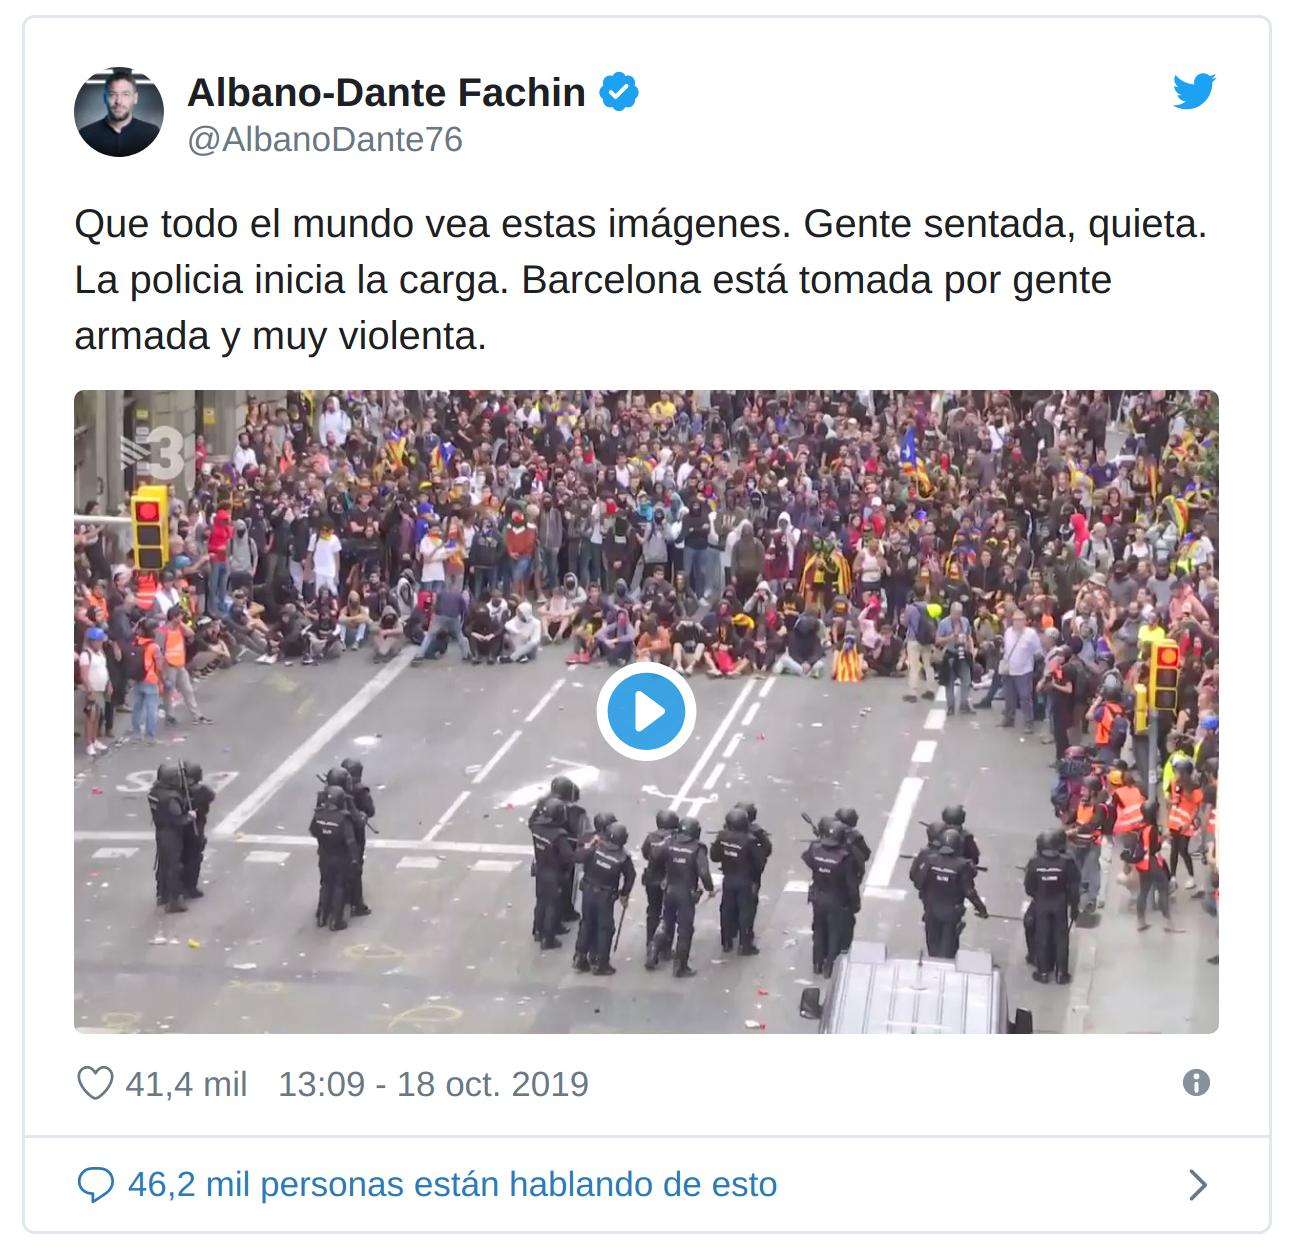Click the Albano-Dante Fachin display name
Viewport: 1296px width, 1251px height.
(386, 92)
